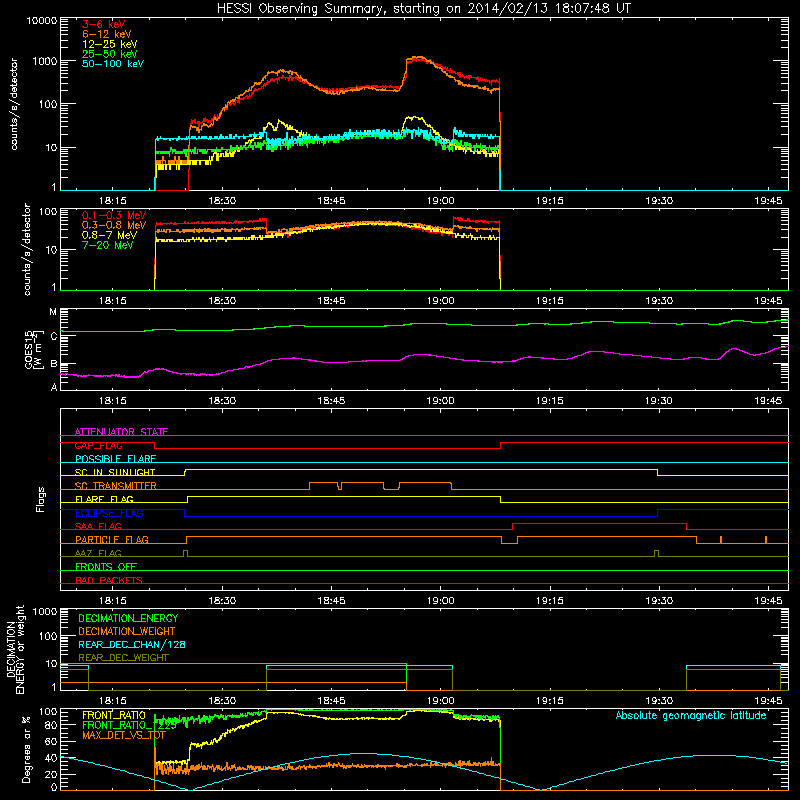Click the SC_IN_SUNLIGHT flag label

click(x=115, y=472)
